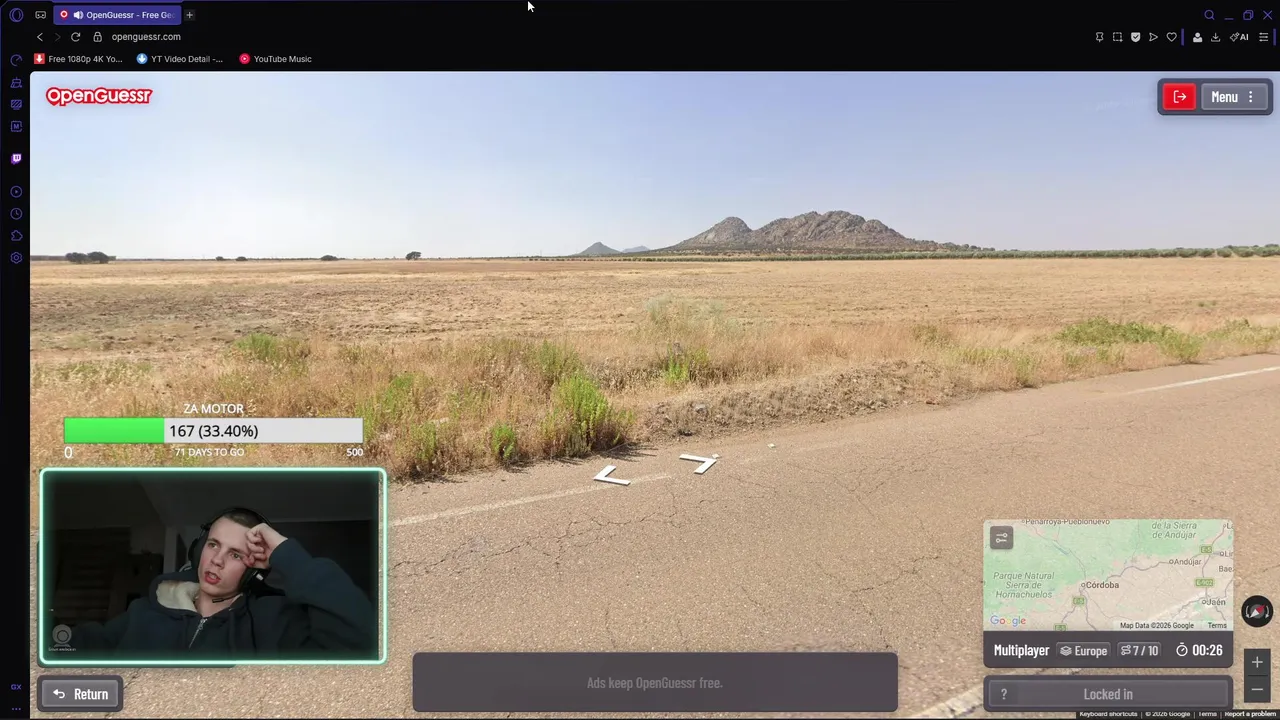The width and height of the screenshot is (1280, 720).
Task: Add page to bookmarks heart icon
Action: 1171,37
